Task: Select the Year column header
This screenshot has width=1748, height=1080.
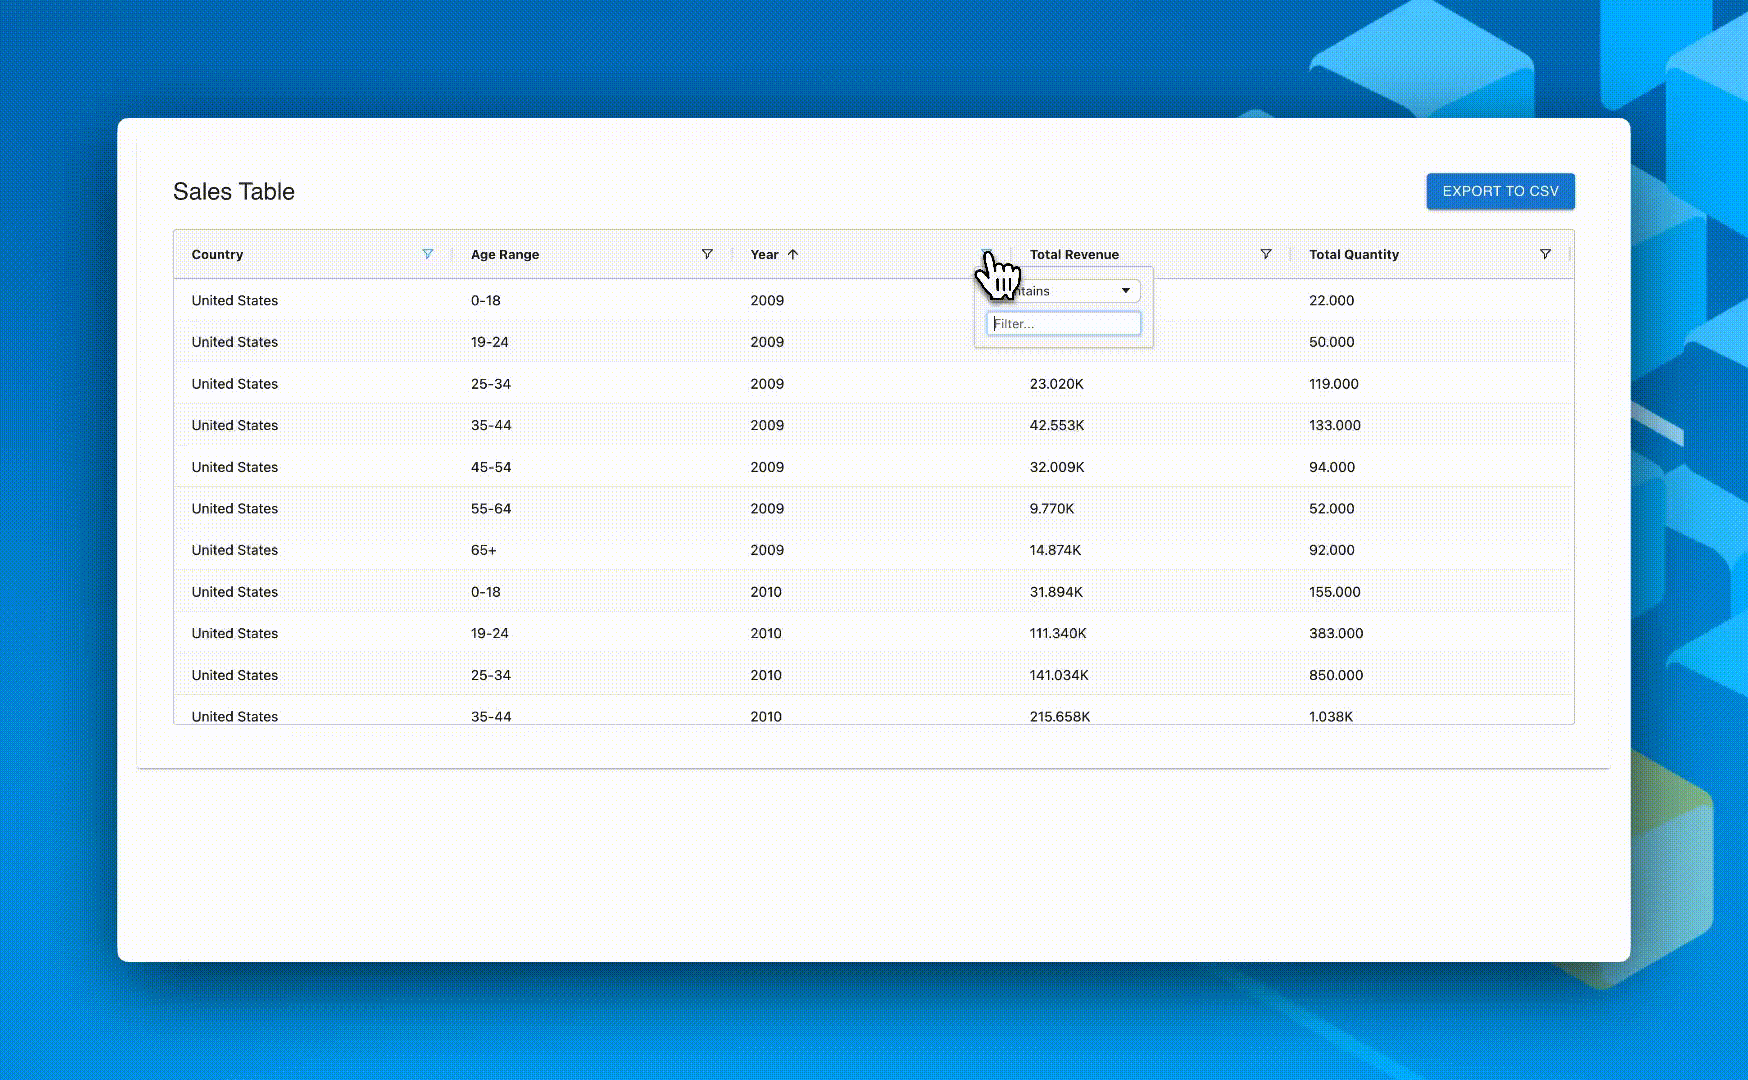Action: tap(764, 254)
